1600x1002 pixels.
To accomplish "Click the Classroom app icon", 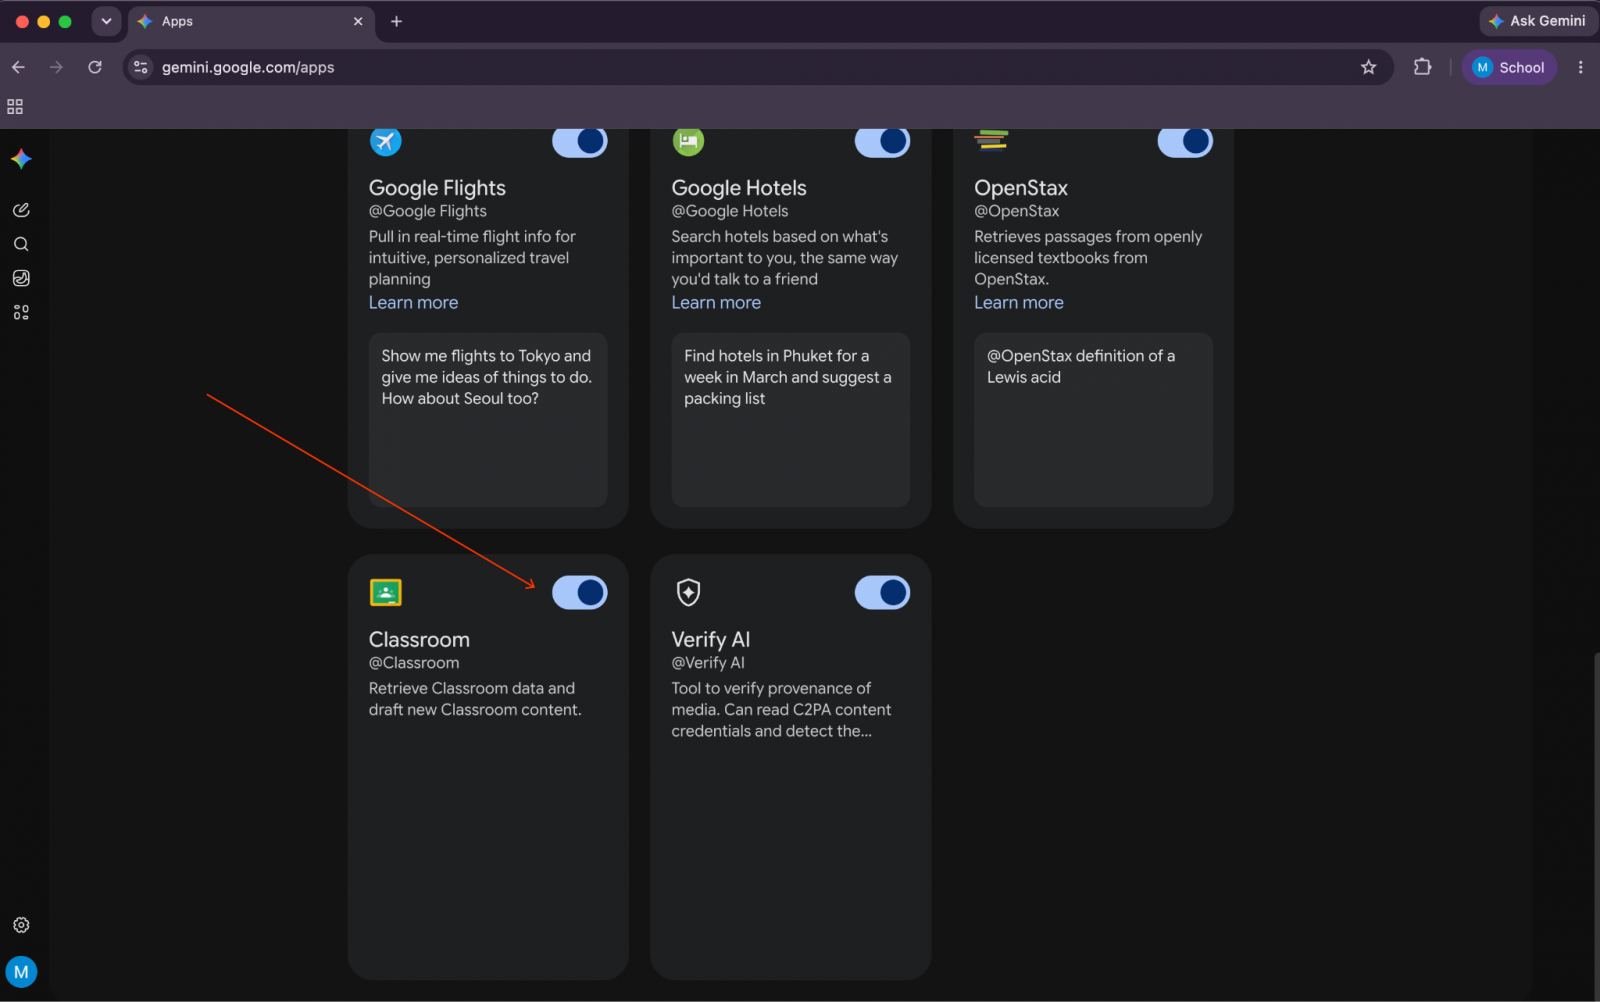I will point(385,593).
